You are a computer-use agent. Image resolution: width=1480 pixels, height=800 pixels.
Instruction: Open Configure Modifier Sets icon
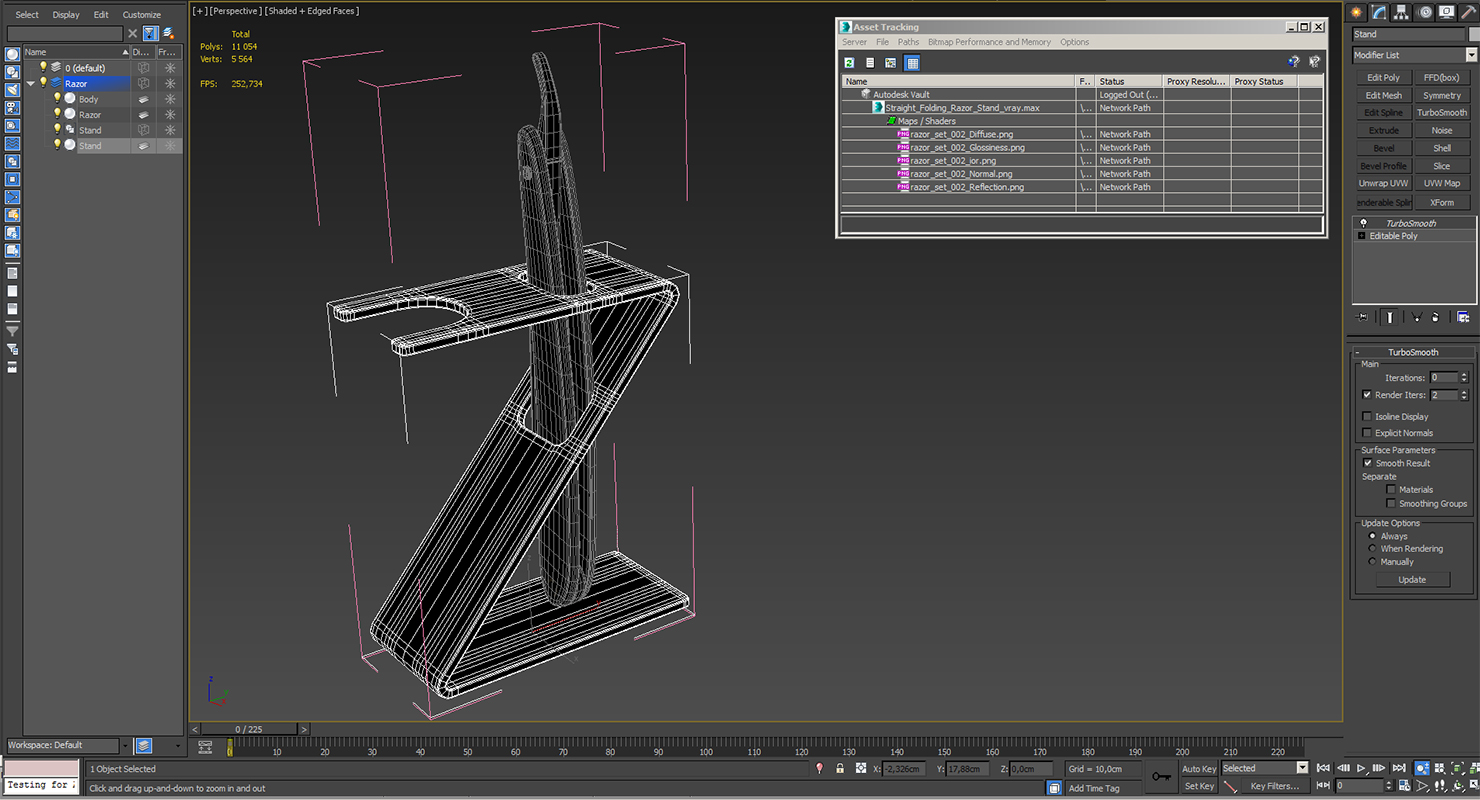pos(1463,317)
